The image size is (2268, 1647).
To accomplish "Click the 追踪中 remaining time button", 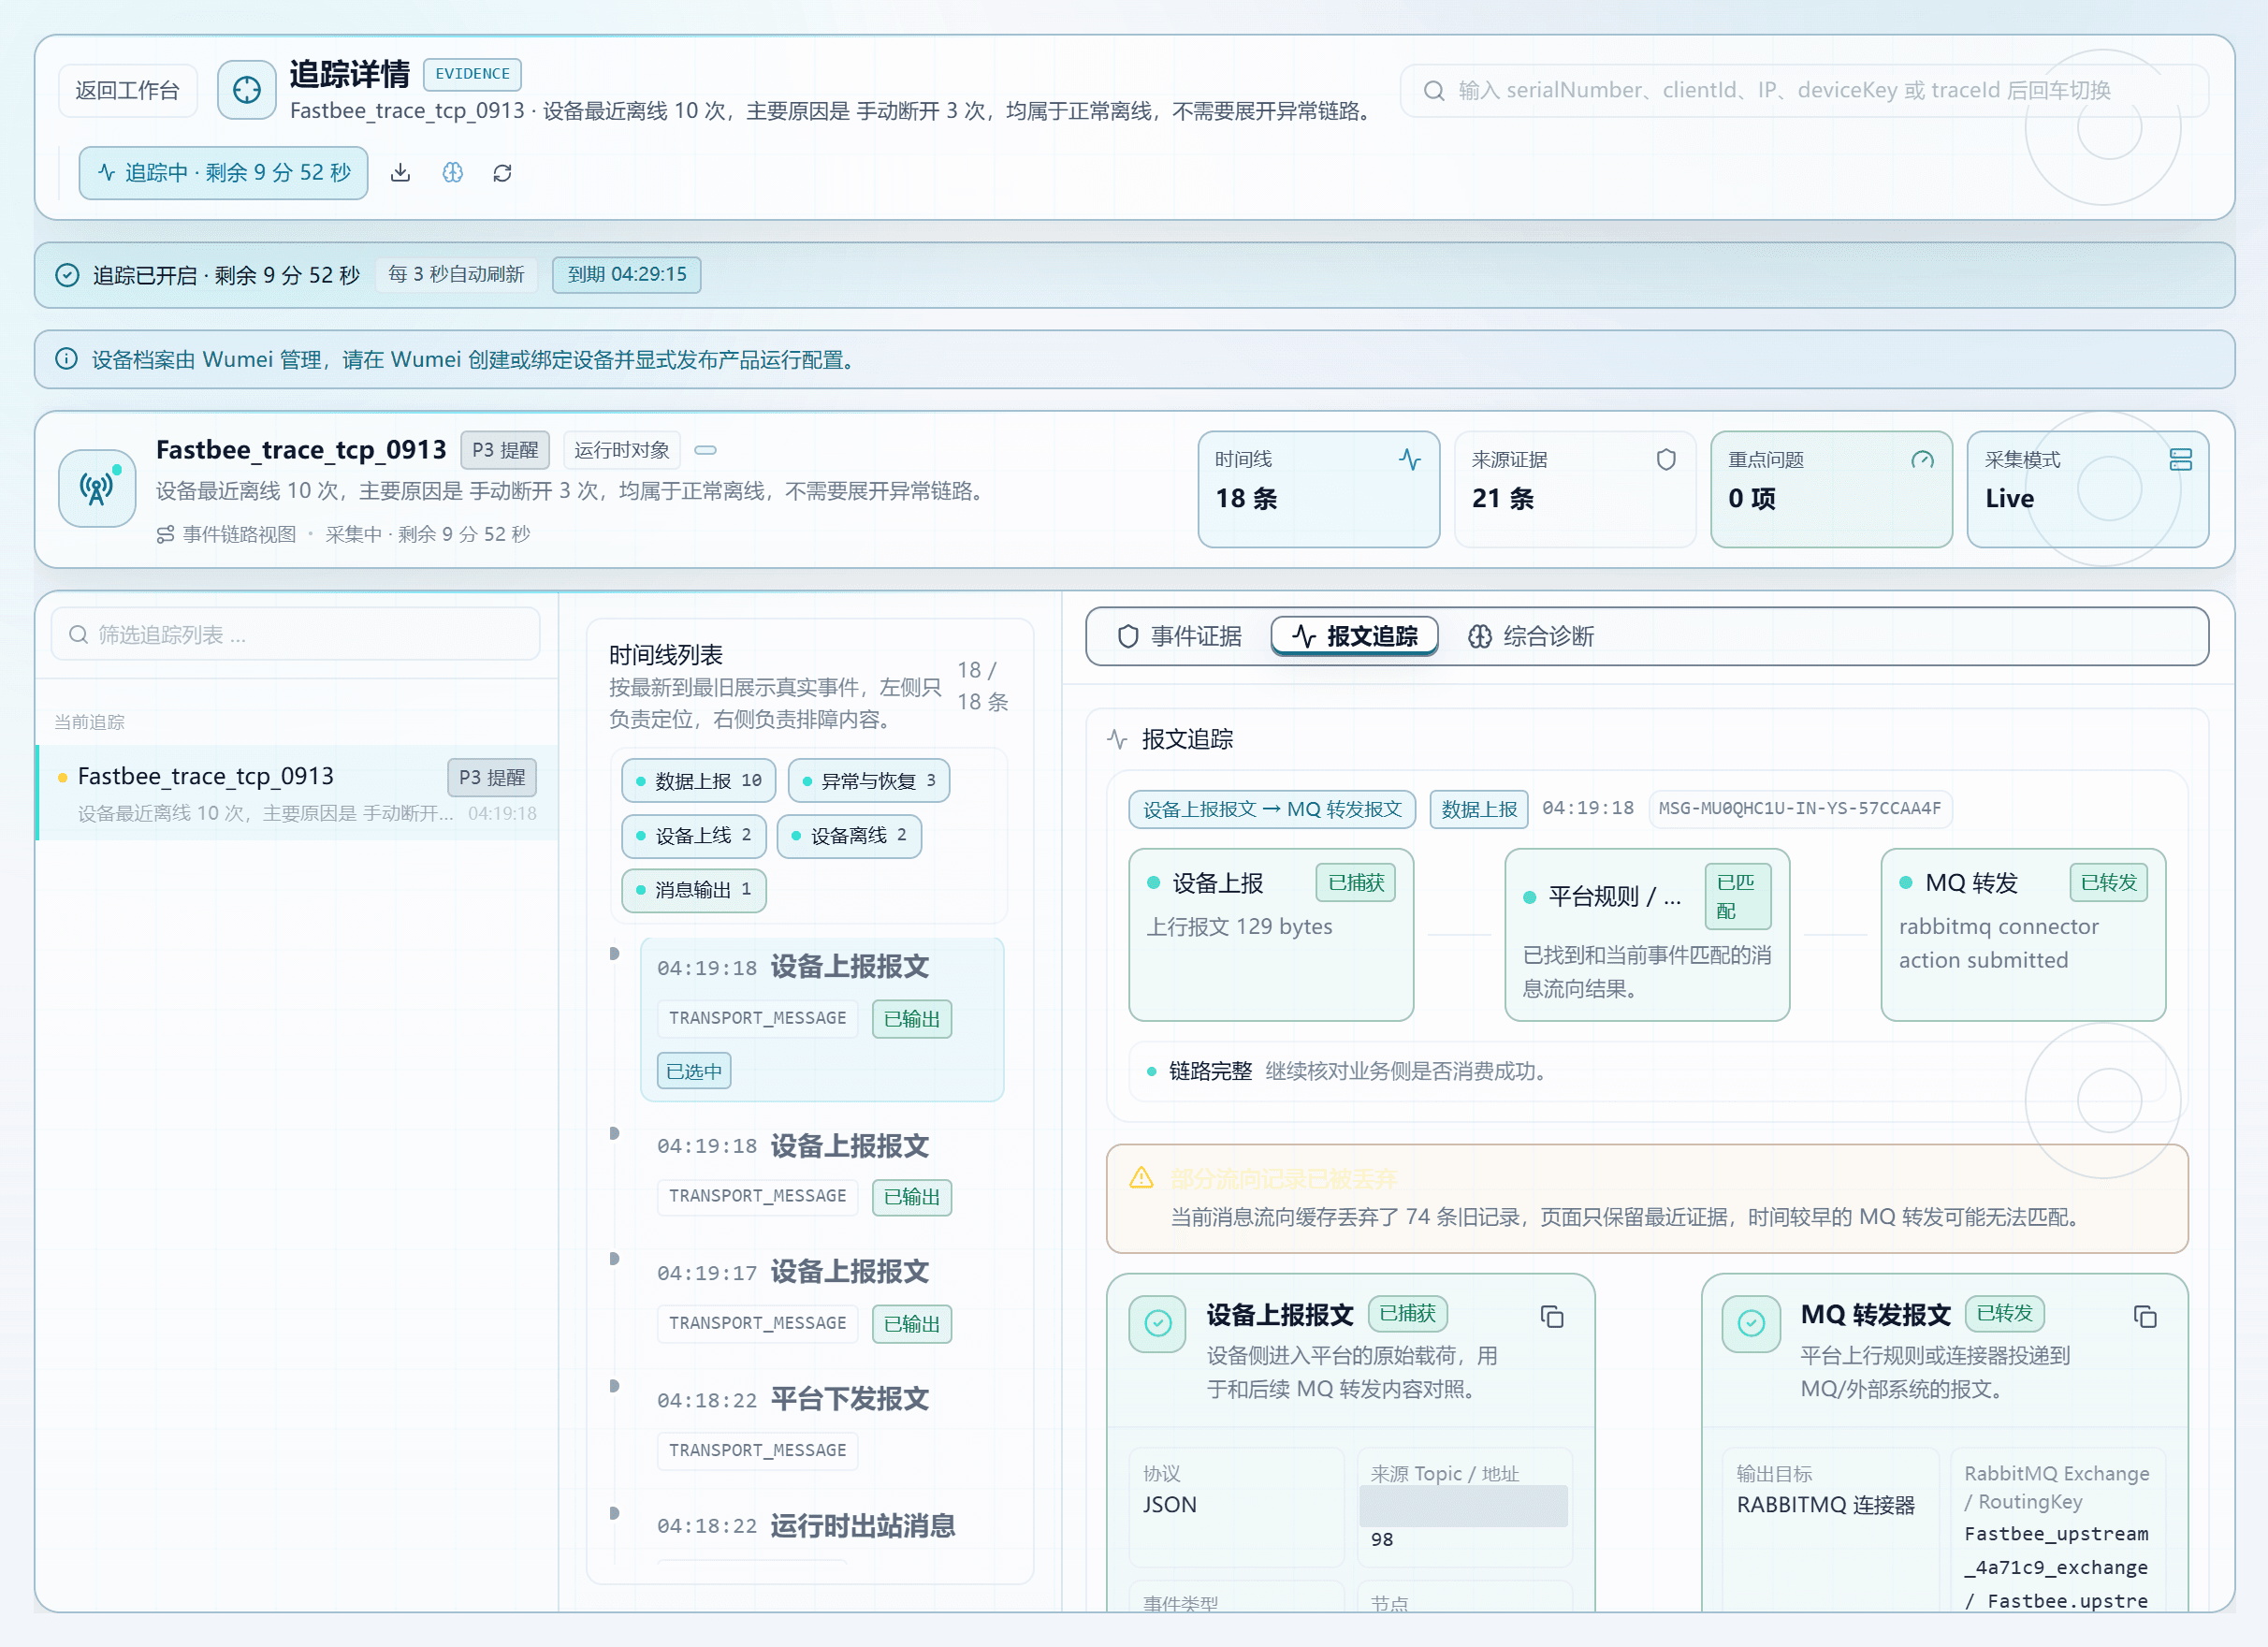I will click(x=223, y=173).
